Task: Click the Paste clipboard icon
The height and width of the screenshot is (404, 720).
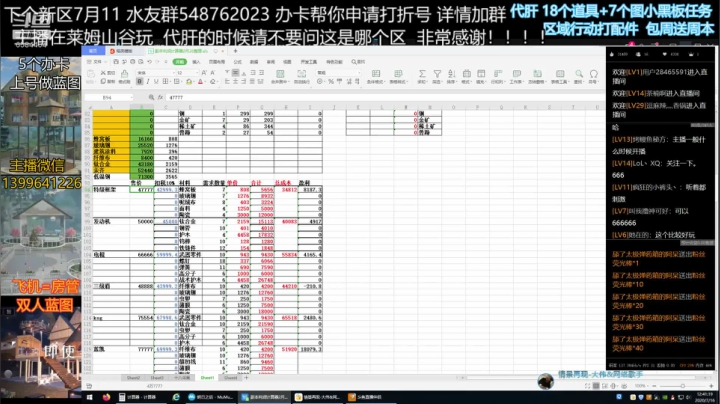Action: coord(91,74)
